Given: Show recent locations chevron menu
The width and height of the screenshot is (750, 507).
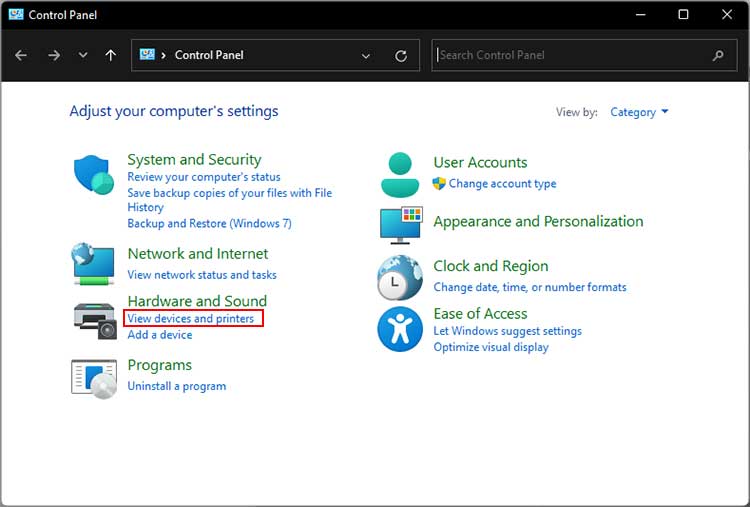Looking at the screenshot, I should tap(83, 55).
